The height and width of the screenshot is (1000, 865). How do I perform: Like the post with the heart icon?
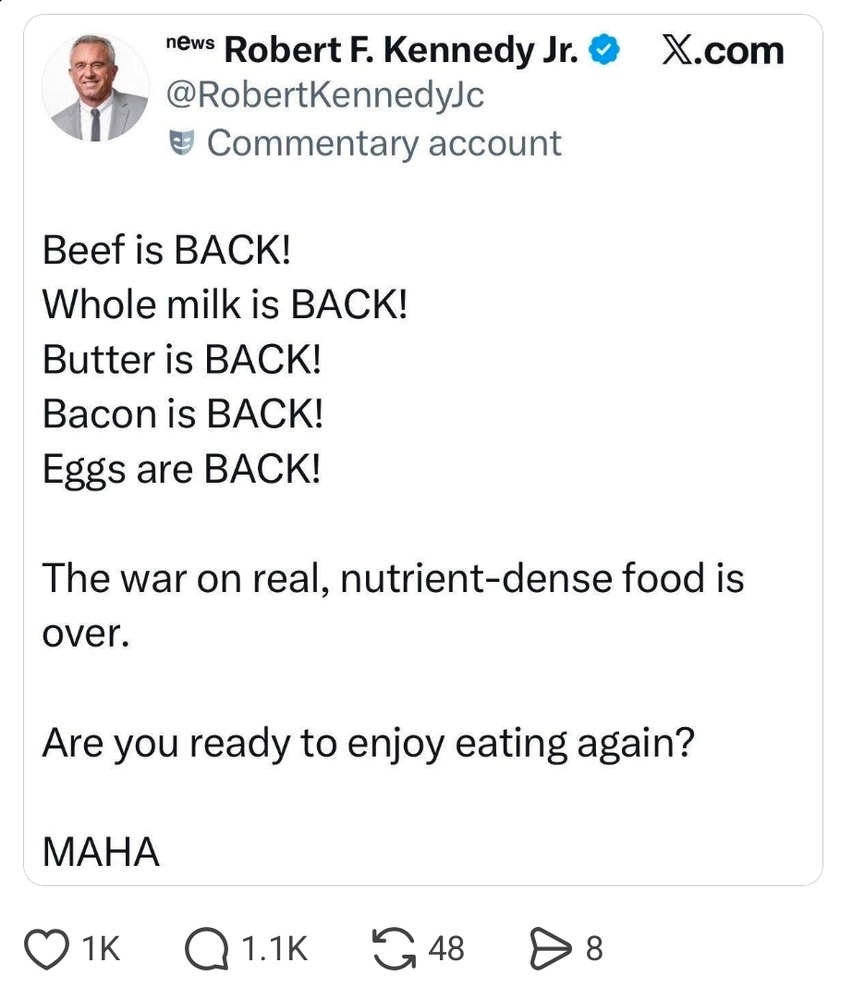tap(53, 947)
